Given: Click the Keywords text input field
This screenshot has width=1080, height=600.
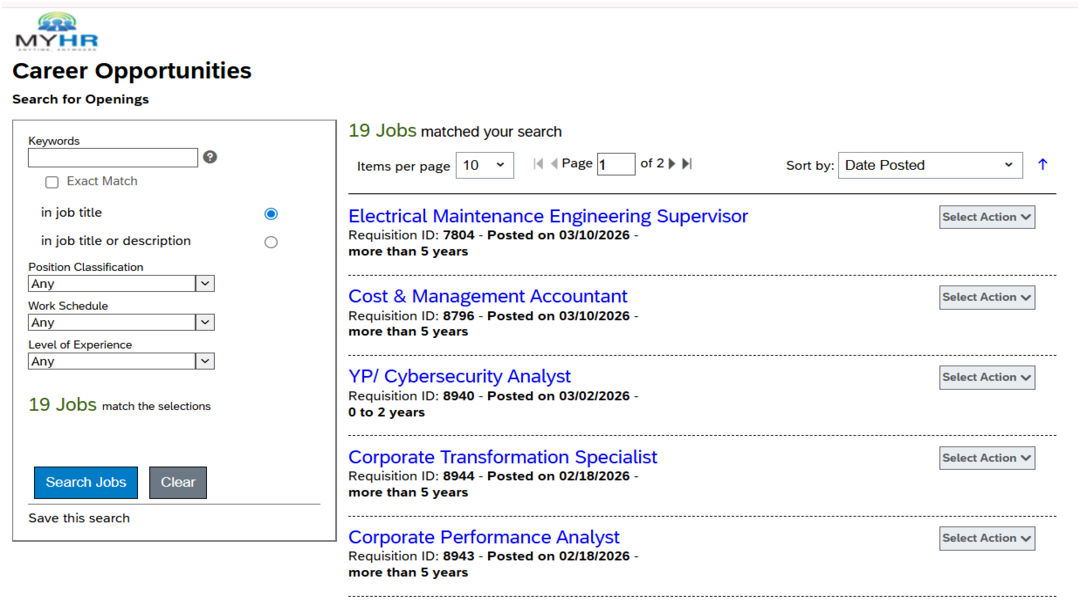Looking at the screenshot, I should 113,158.
